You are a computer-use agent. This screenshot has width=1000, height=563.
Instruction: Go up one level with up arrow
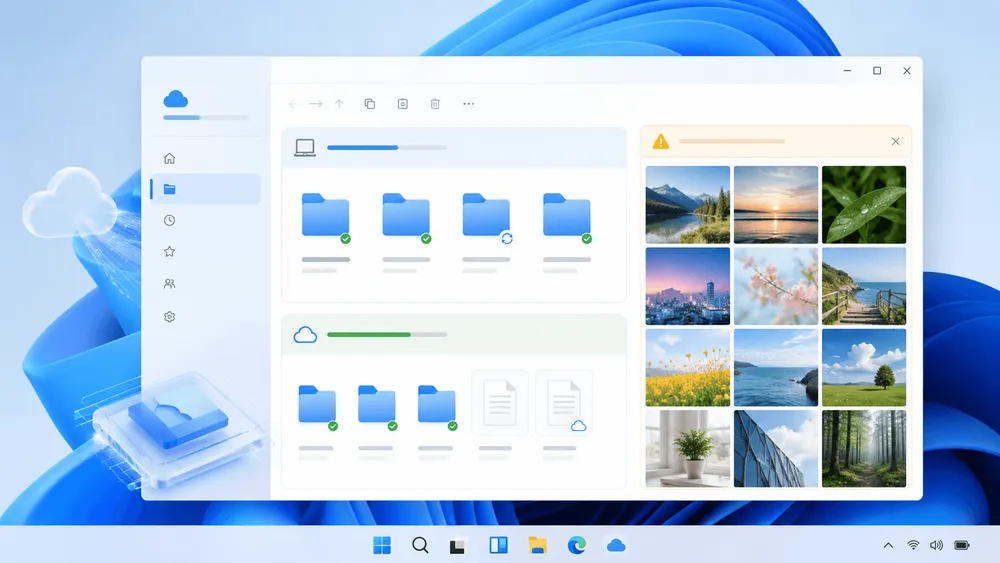339,104
